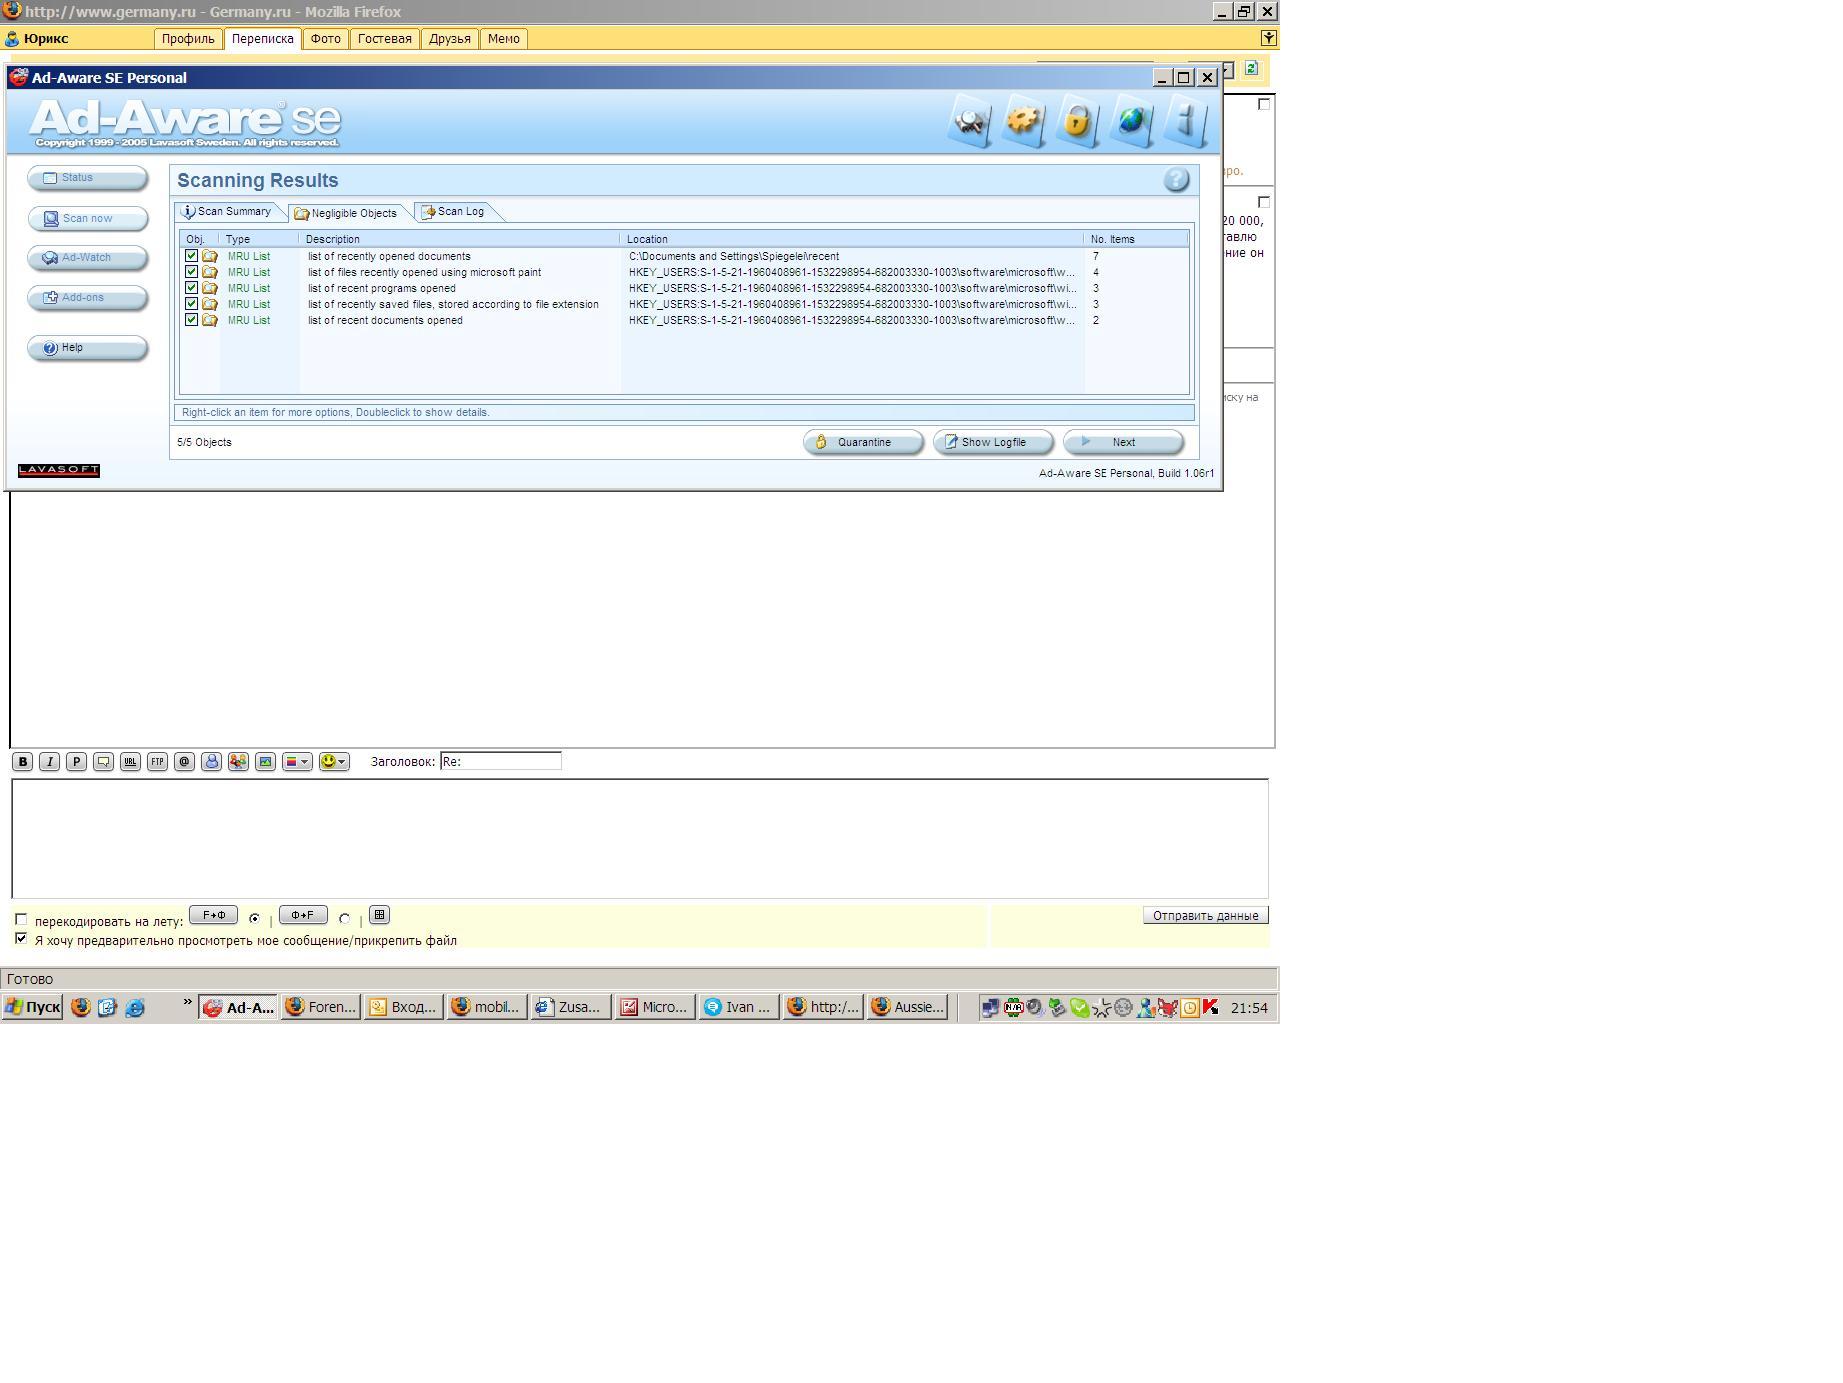Screen dimensions: 1843x1383
Task: Insert a picture using image icon
Action: 265,762
